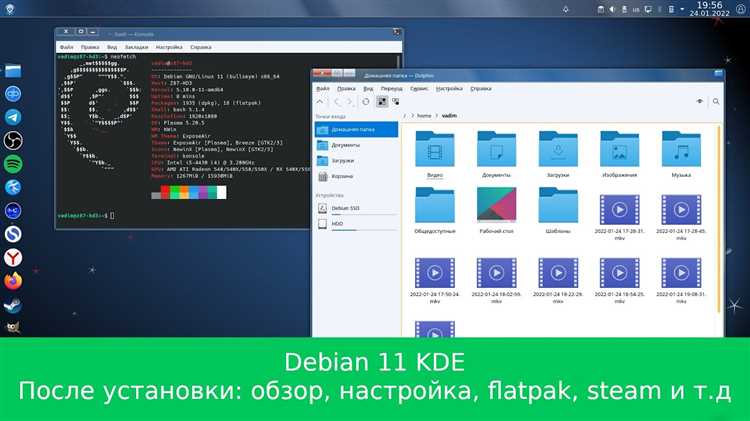The image size is (750, 421).
Task: Open the HDD device in sidebar
Action: (356, 224)
